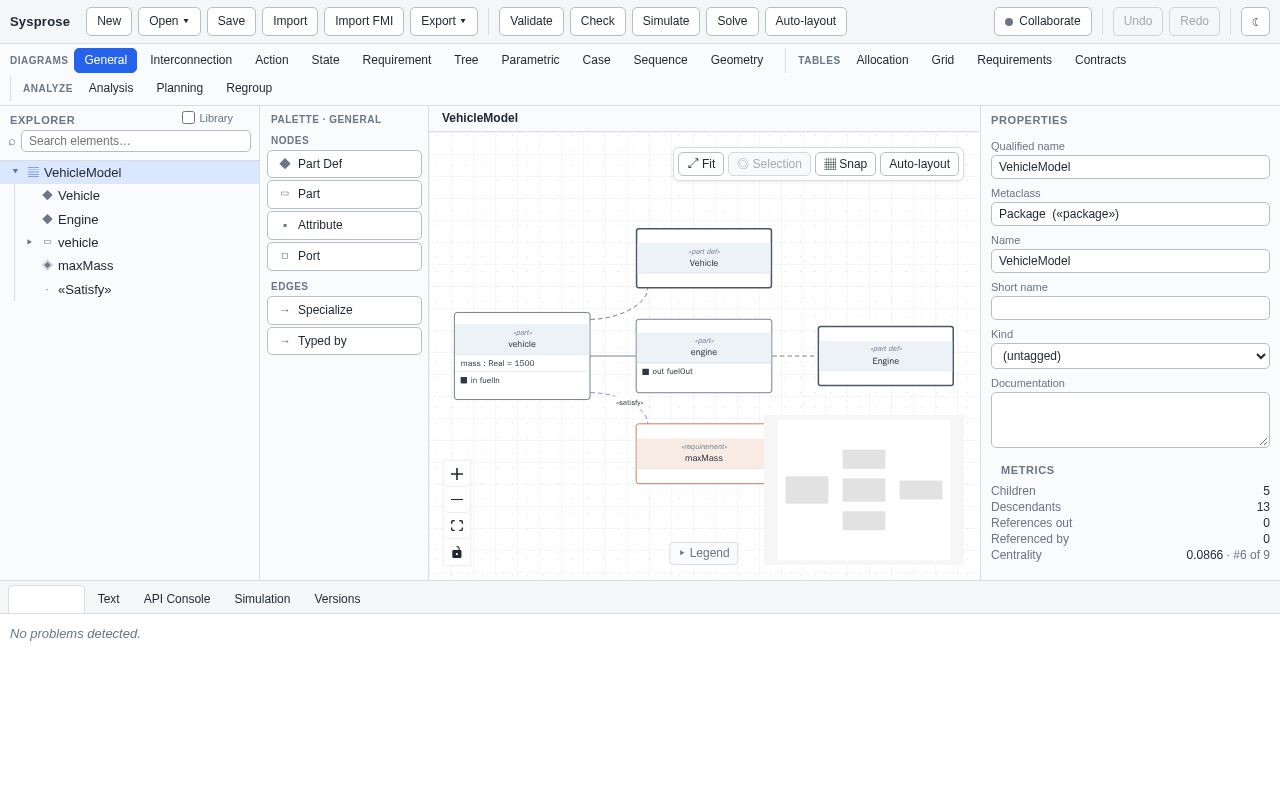Zoom out using the minus control
Viewport: 1280px width, 800px height.
[x=457, y=500]
